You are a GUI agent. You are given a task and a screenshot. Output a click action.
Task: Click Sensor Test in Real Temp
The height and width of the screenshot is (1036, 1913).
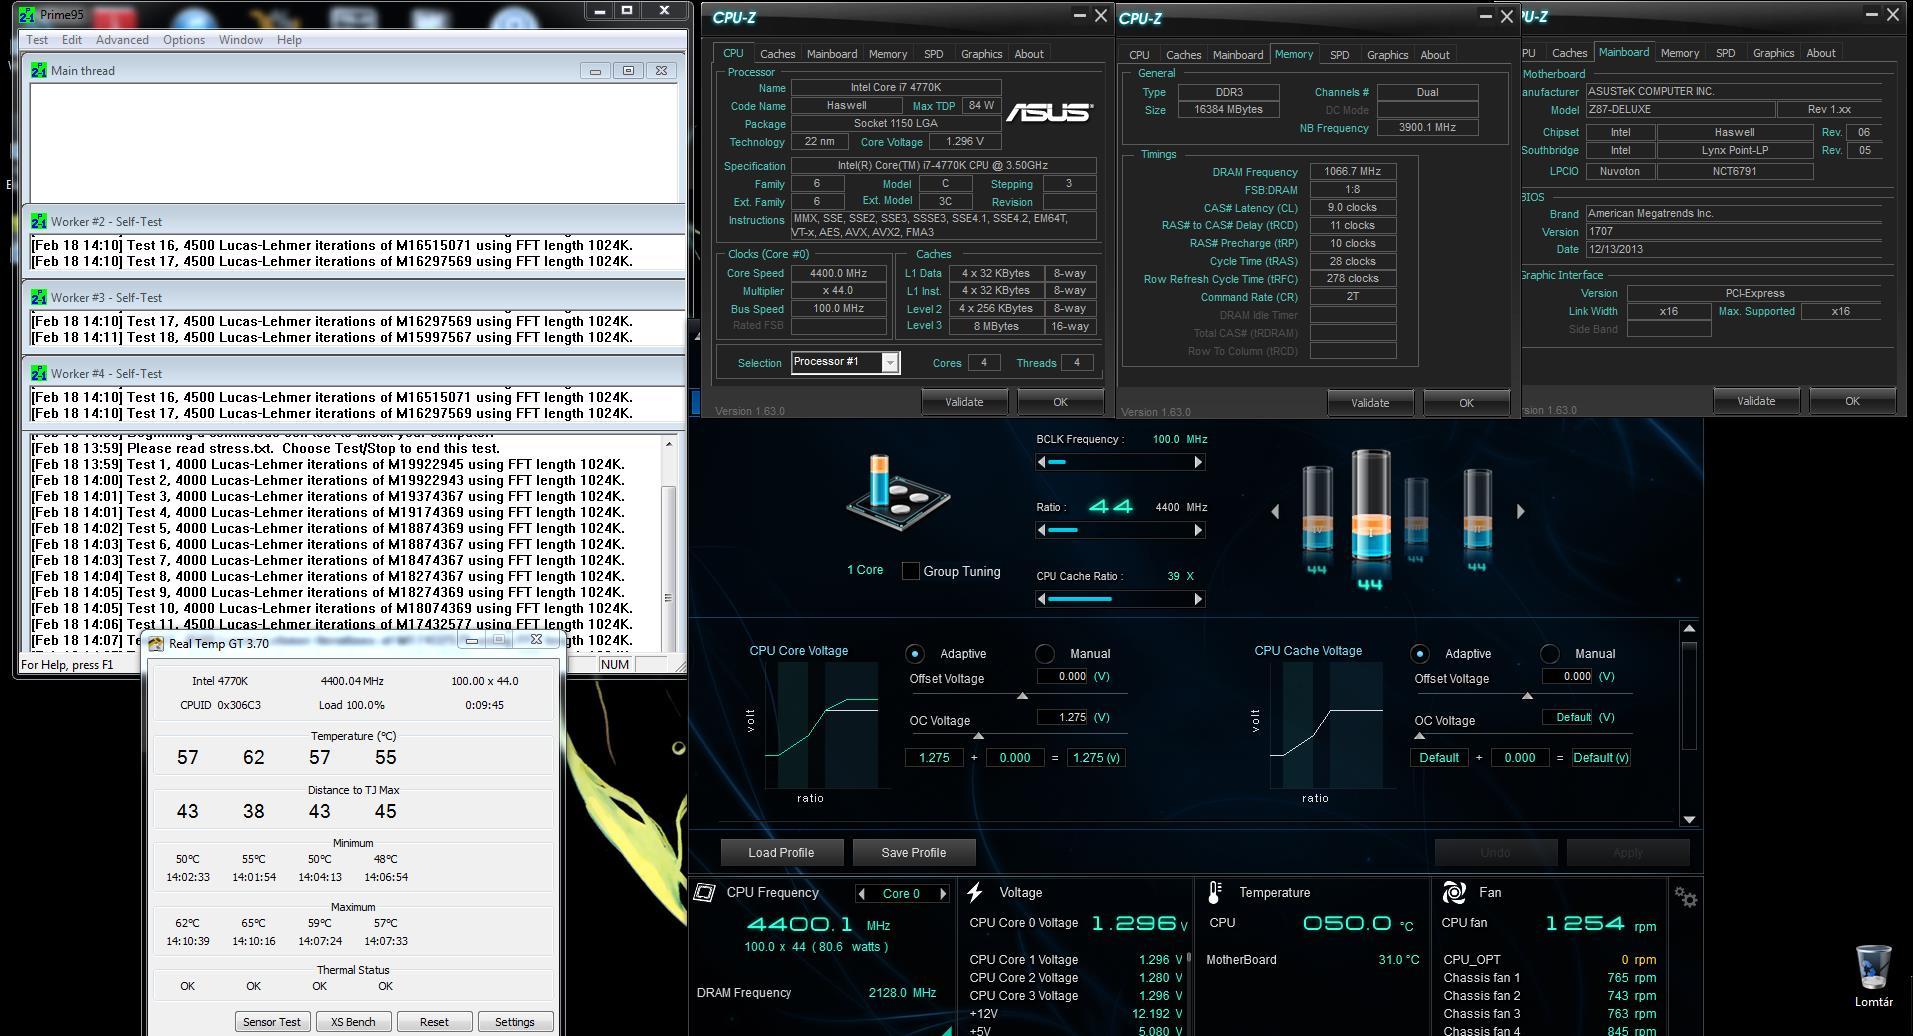[x=272, y=1022]
